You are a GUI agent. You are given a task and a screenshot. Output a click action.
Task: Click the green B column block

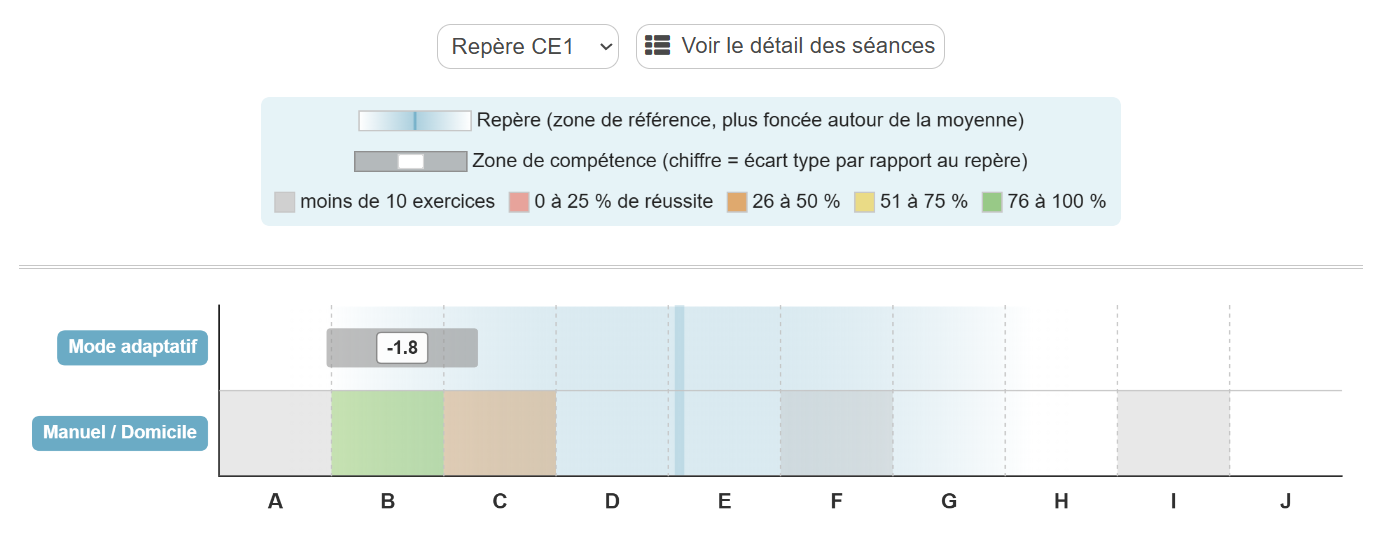pyautogui.click(x=387, y=433)
